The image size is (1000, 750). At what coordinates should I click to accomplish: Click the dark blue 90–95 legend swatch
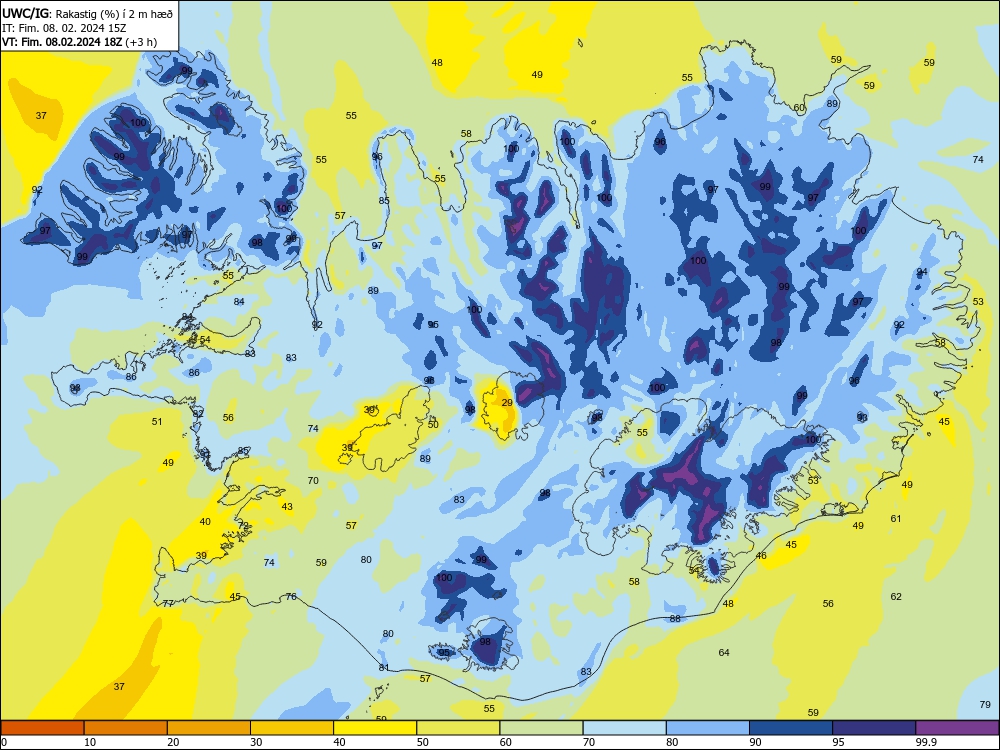(x=791, y=728)
